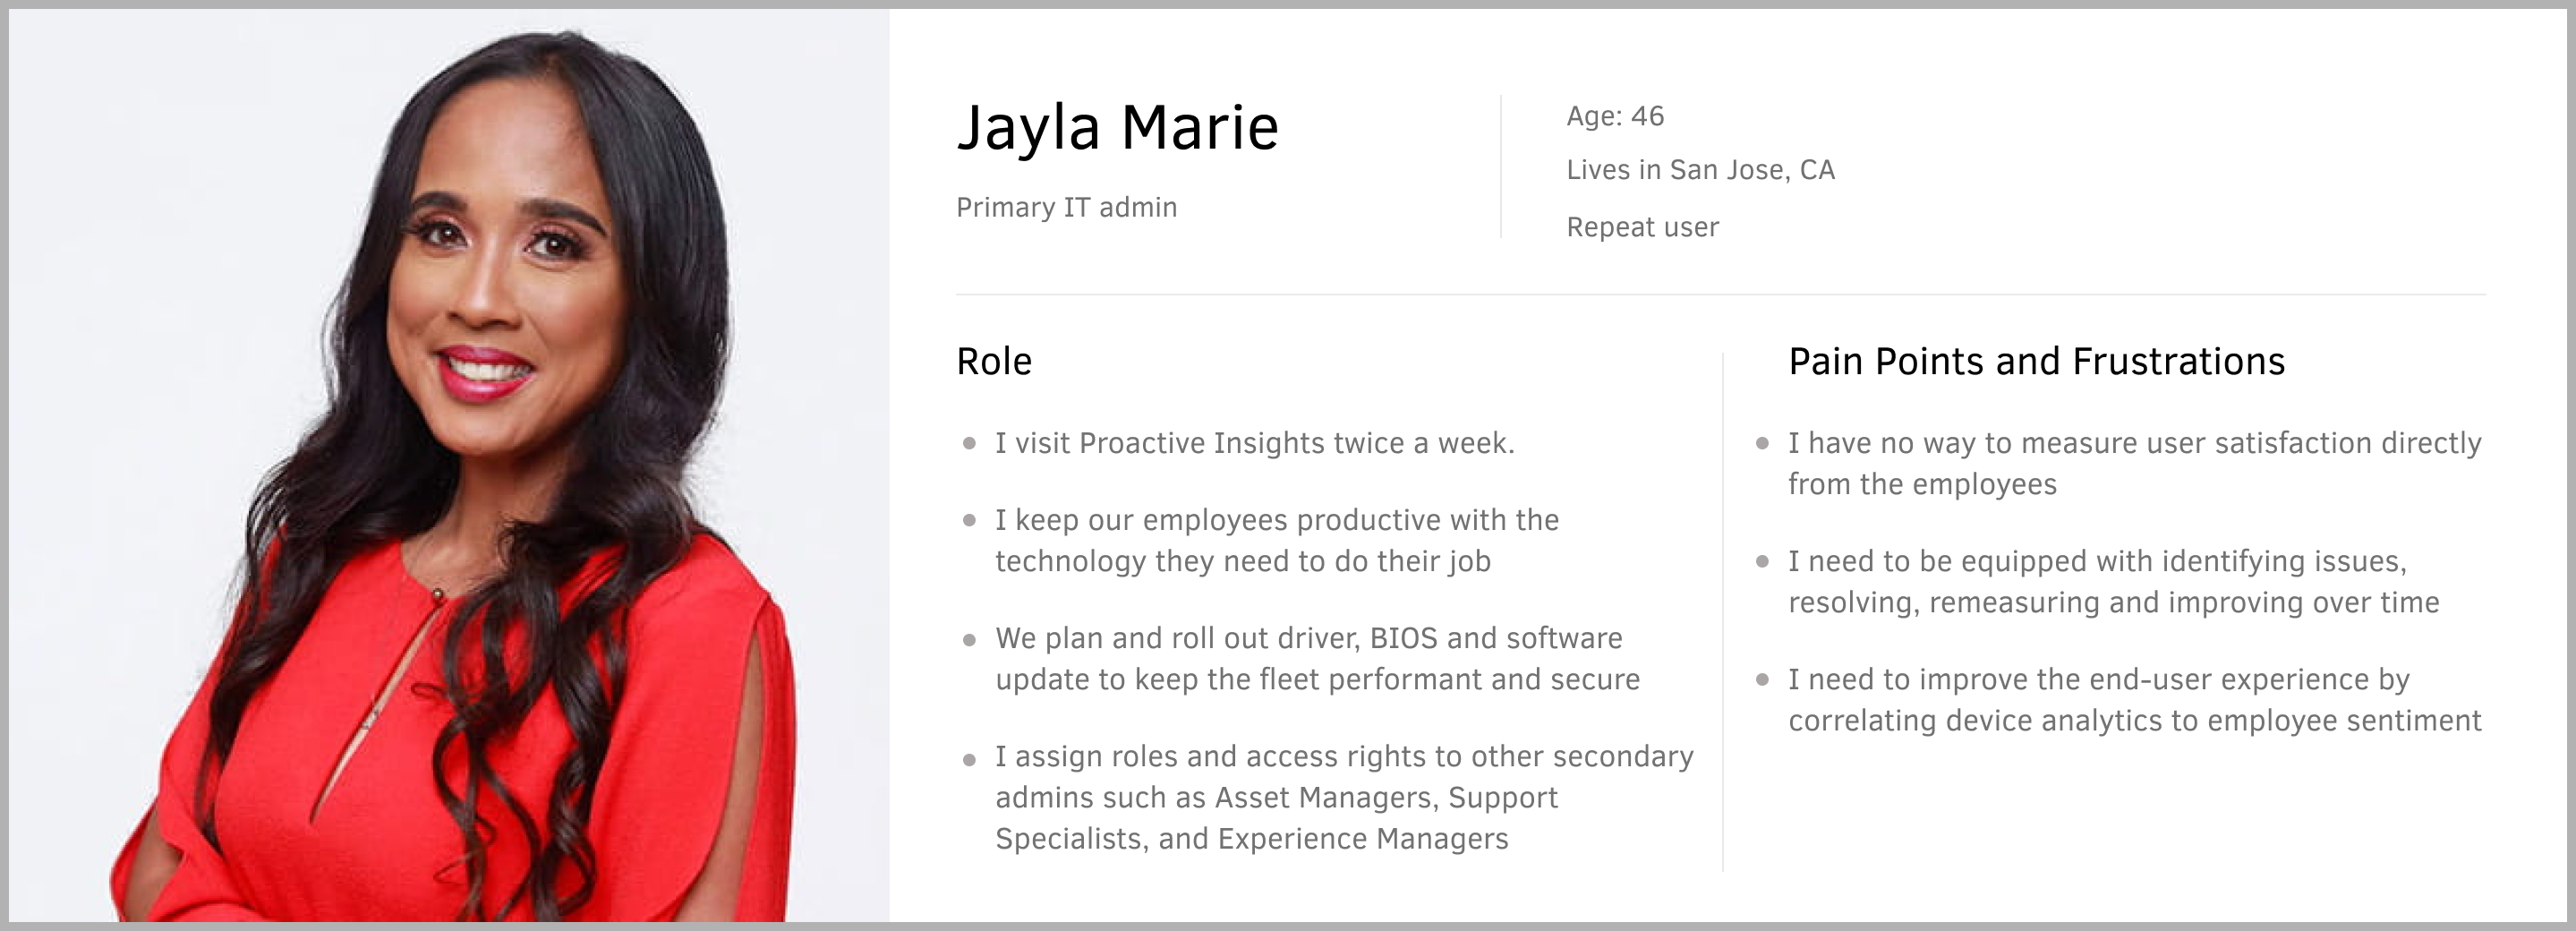
Task: Click the "improve the end-user experience" pain point
Action: pos(2134,699)
